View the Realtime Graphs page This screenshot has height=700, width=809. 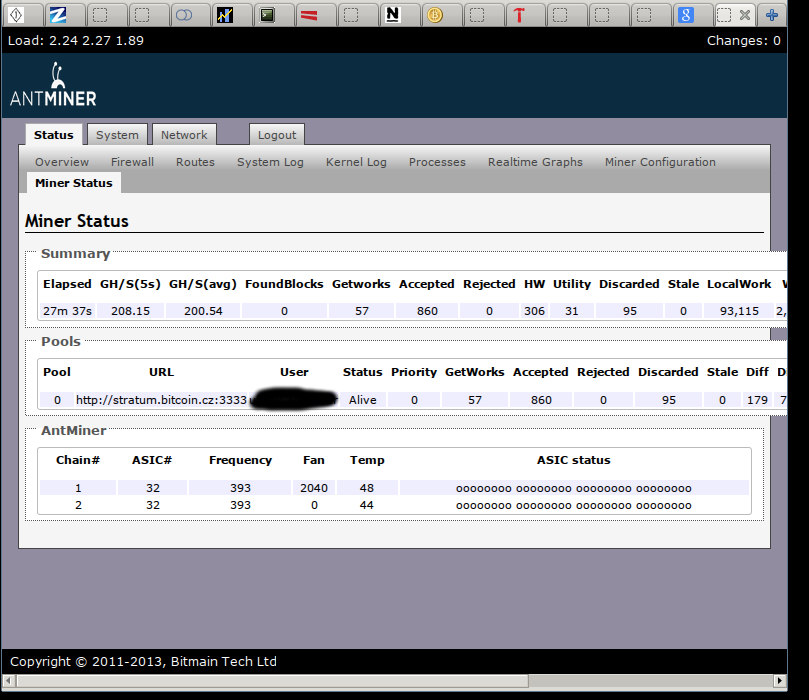(535, 162)
